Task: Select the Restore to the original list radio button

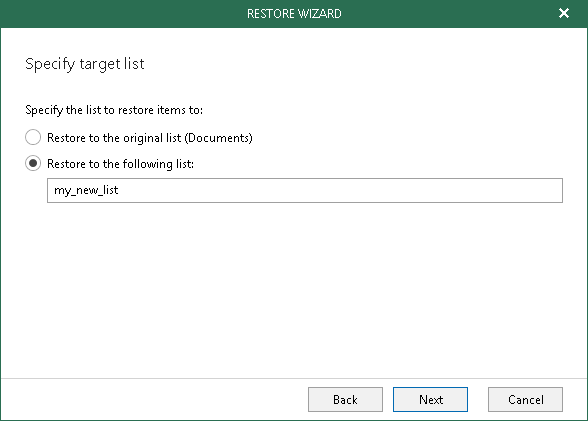Action: click(33, 137)
